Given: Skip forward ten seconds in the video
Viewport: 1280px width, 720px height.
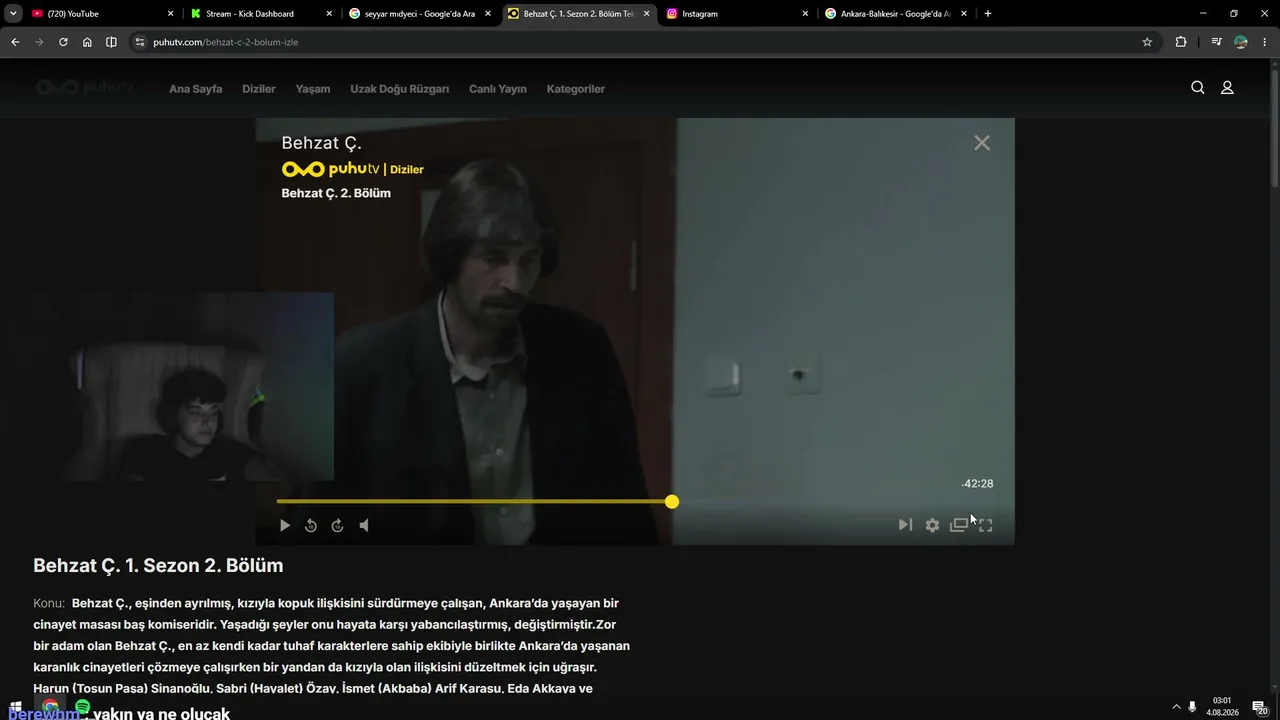Looking at the screenshot, I should tap(337, 525).
